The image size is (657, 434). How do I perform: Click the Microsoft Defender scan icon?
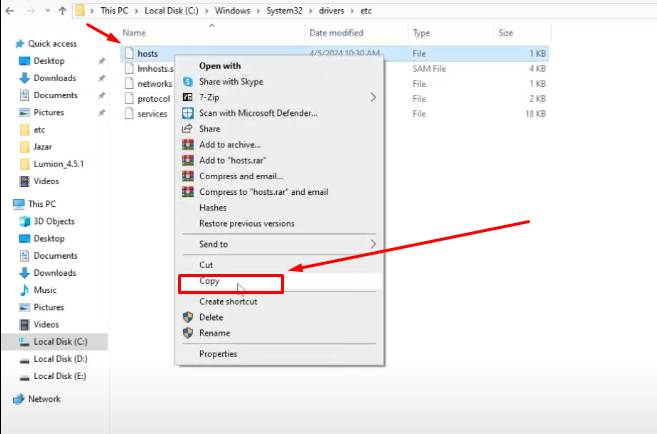click(187, 113)
